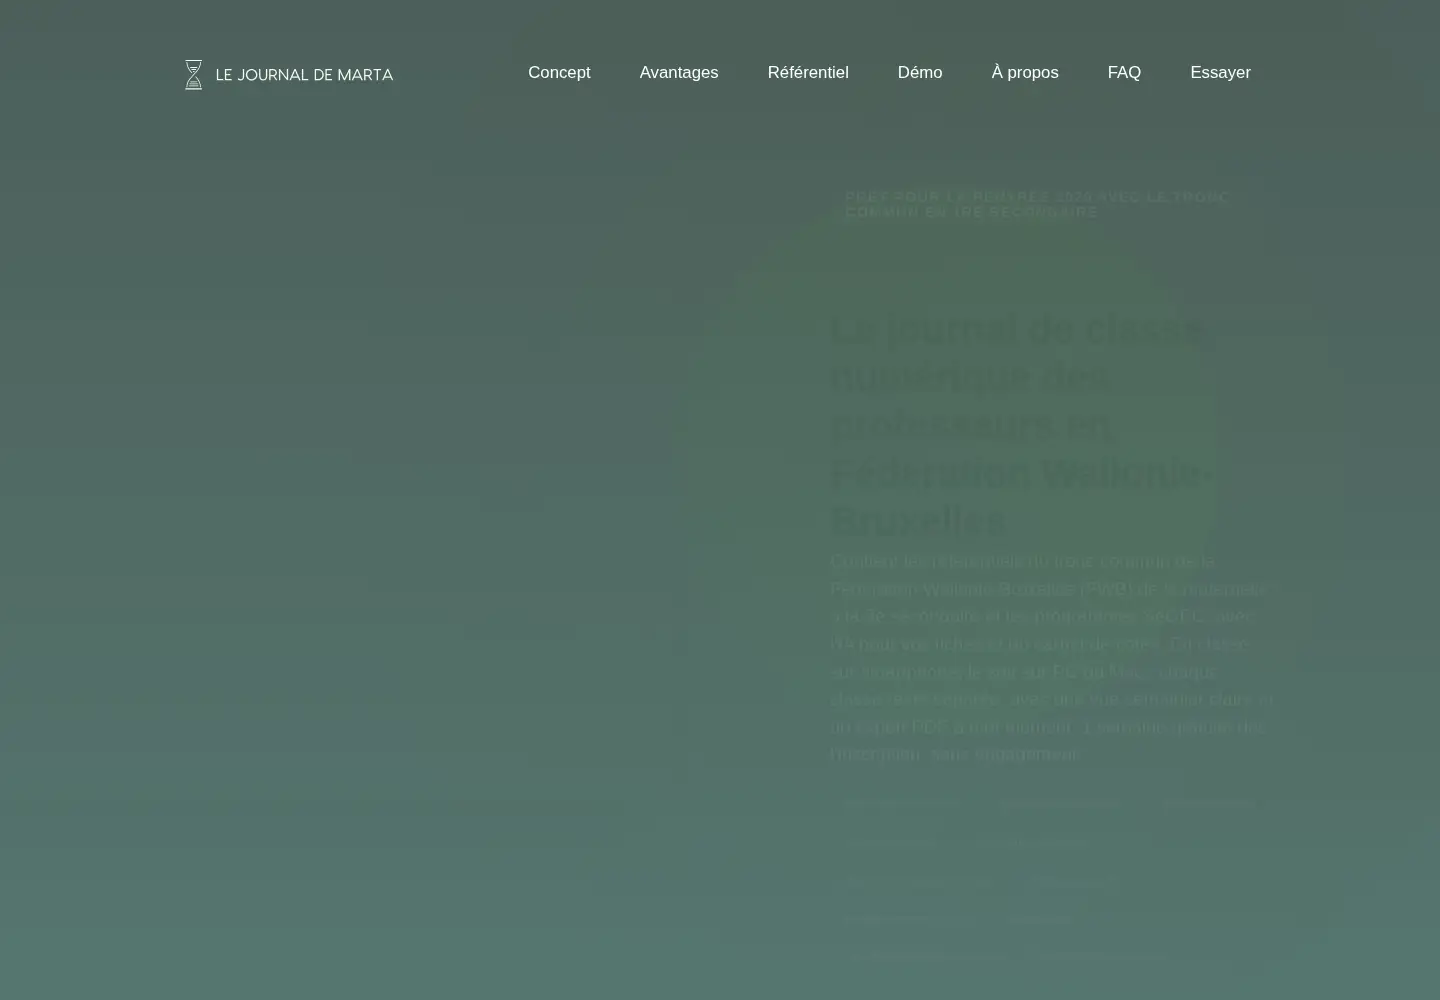This screenshot has height=1000, width=1440.
Task: Click the Essayer link
Action: tap(1220, 72)
